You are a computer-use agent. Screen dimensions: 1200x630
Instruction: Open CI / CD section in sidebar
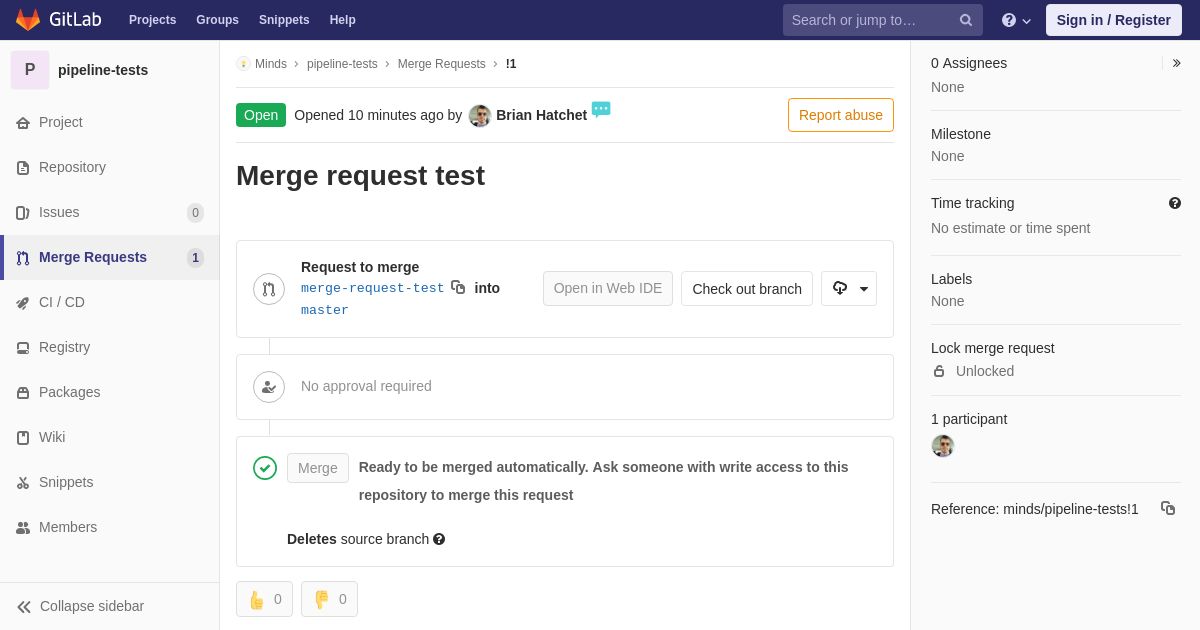point(110,302)
